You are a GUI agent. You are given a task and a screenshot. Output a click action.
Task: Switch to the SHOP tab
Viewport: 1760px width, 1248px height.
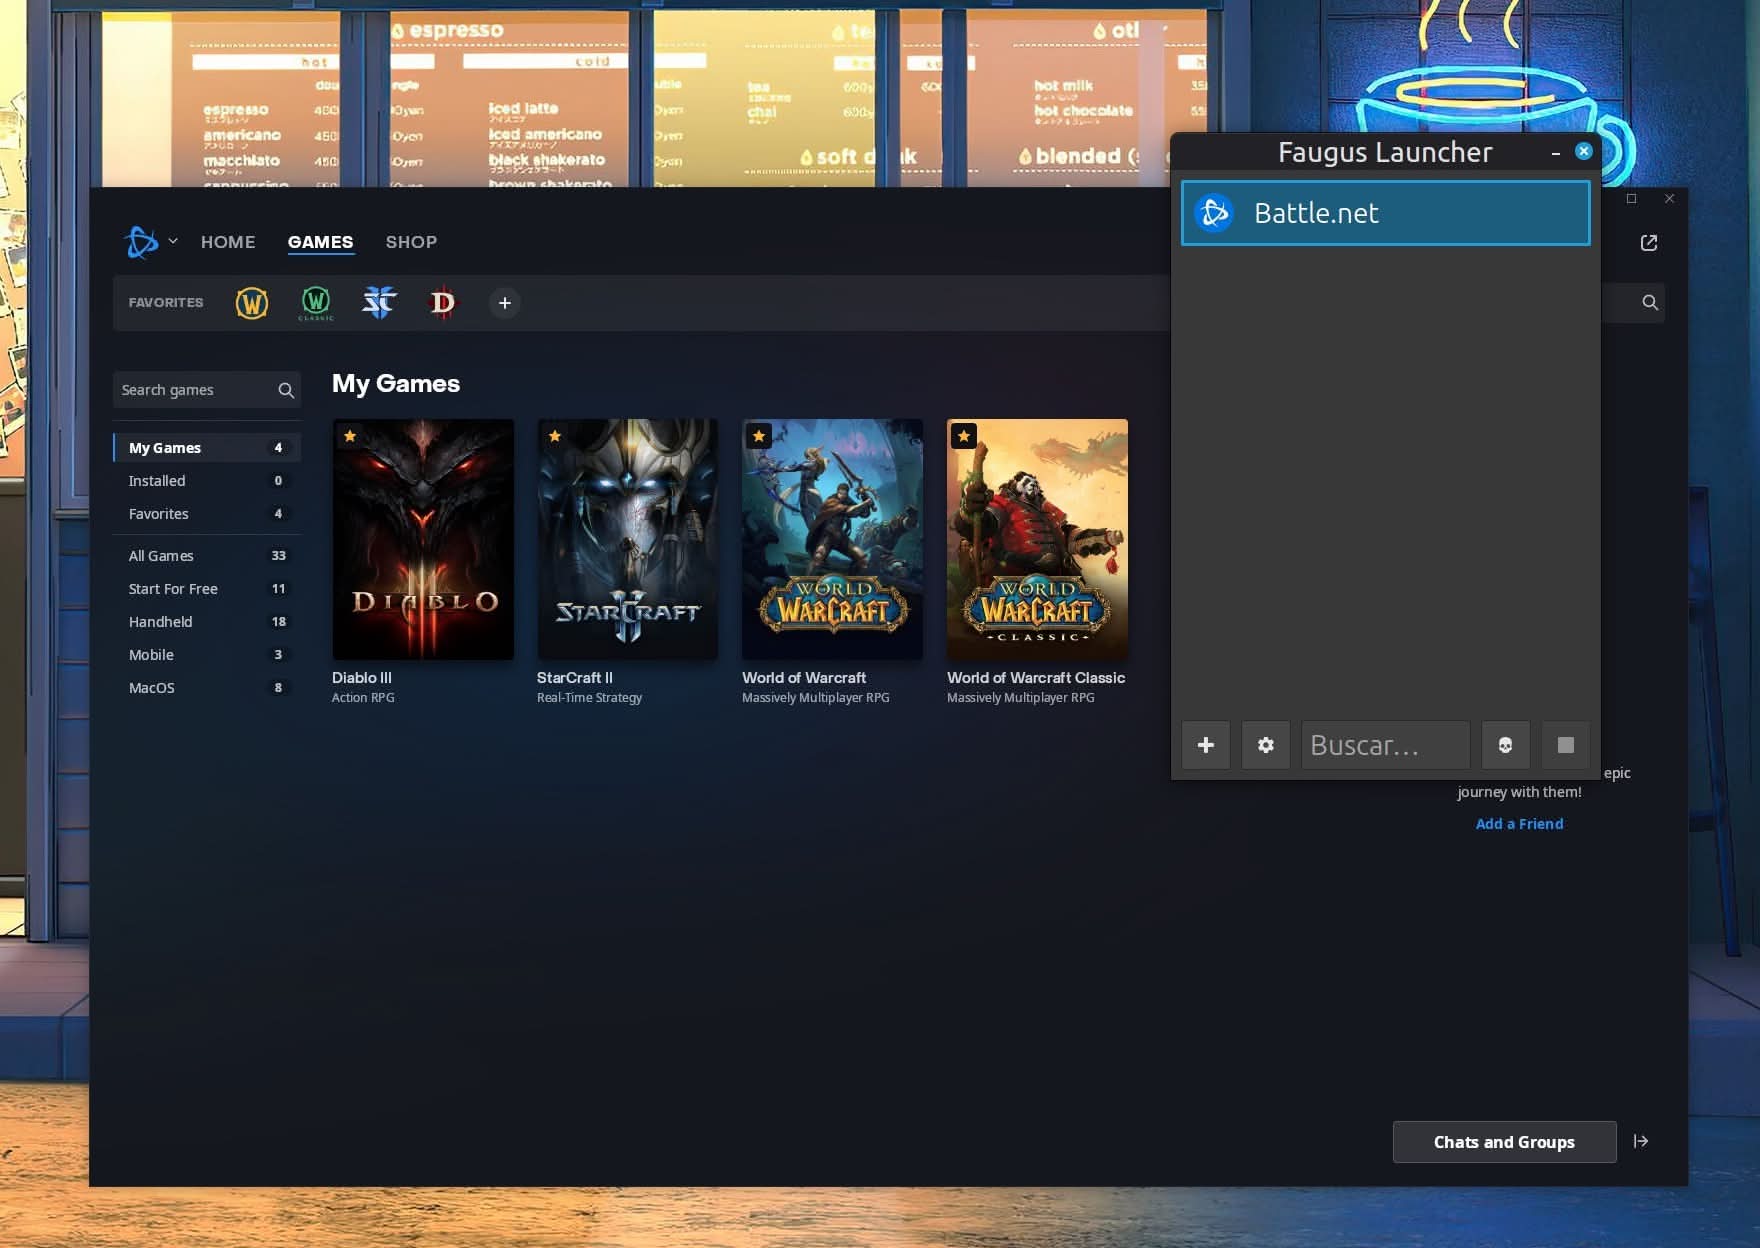click(411, 241)
